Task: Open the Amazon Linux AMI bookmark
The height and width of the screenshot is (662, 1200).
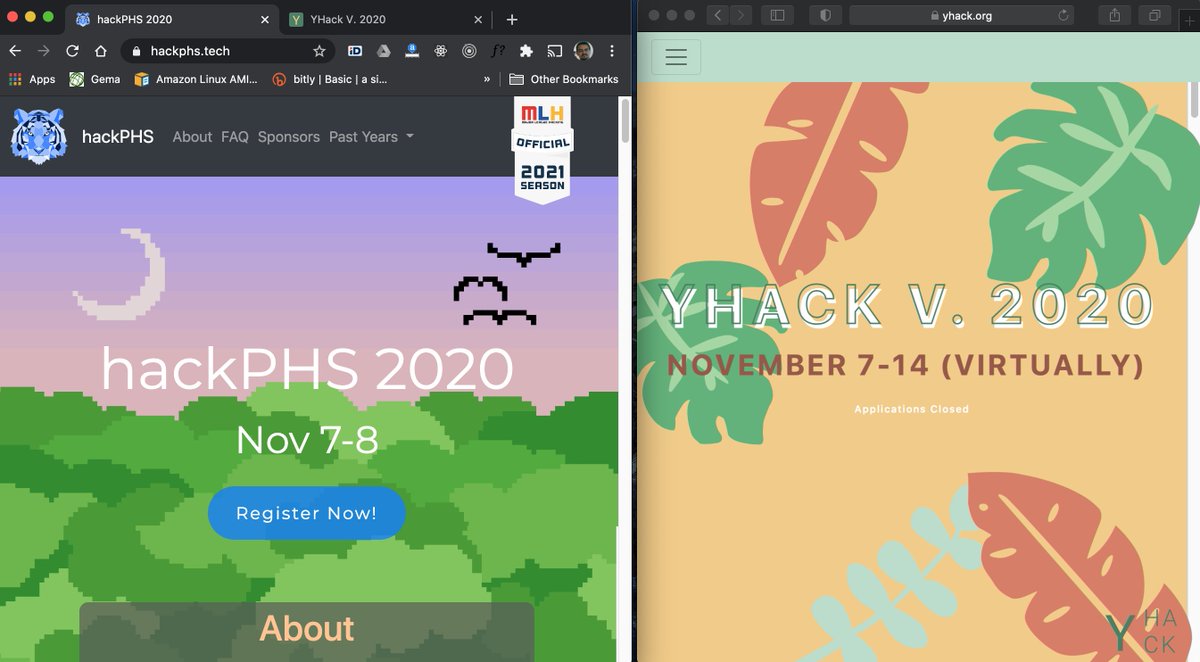Action: click(x=195, y=79)
